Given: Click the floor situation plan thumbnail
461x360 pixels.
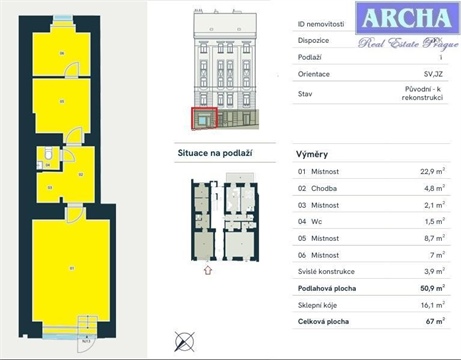Looking at the screenshot, I should coord(225,217).
